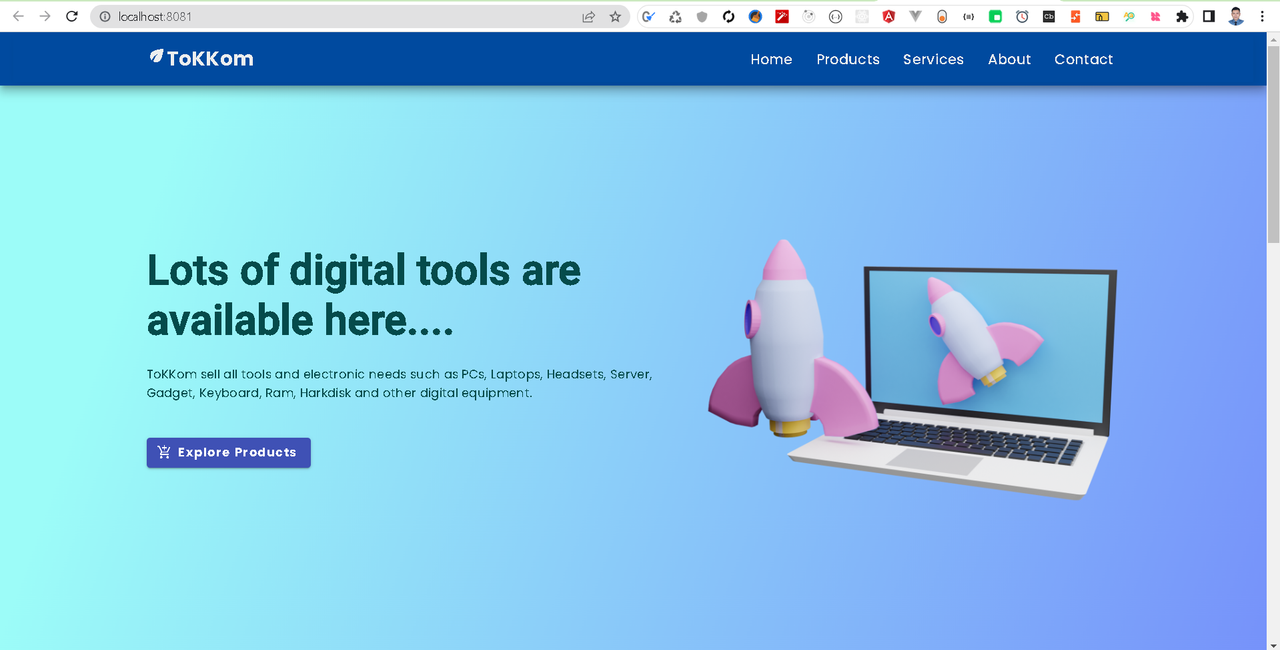1280x650 pixels.
Task: Open the gray shield extension
Action: point(702,17)
